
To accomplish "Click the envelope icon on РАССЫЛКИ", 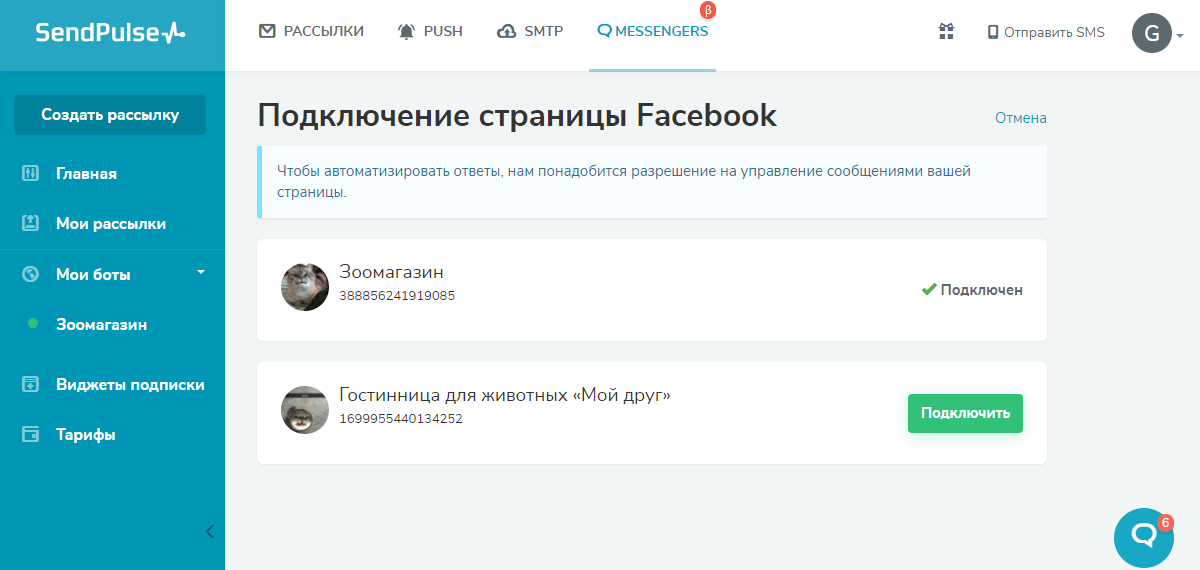I will (x=267, y=31).
